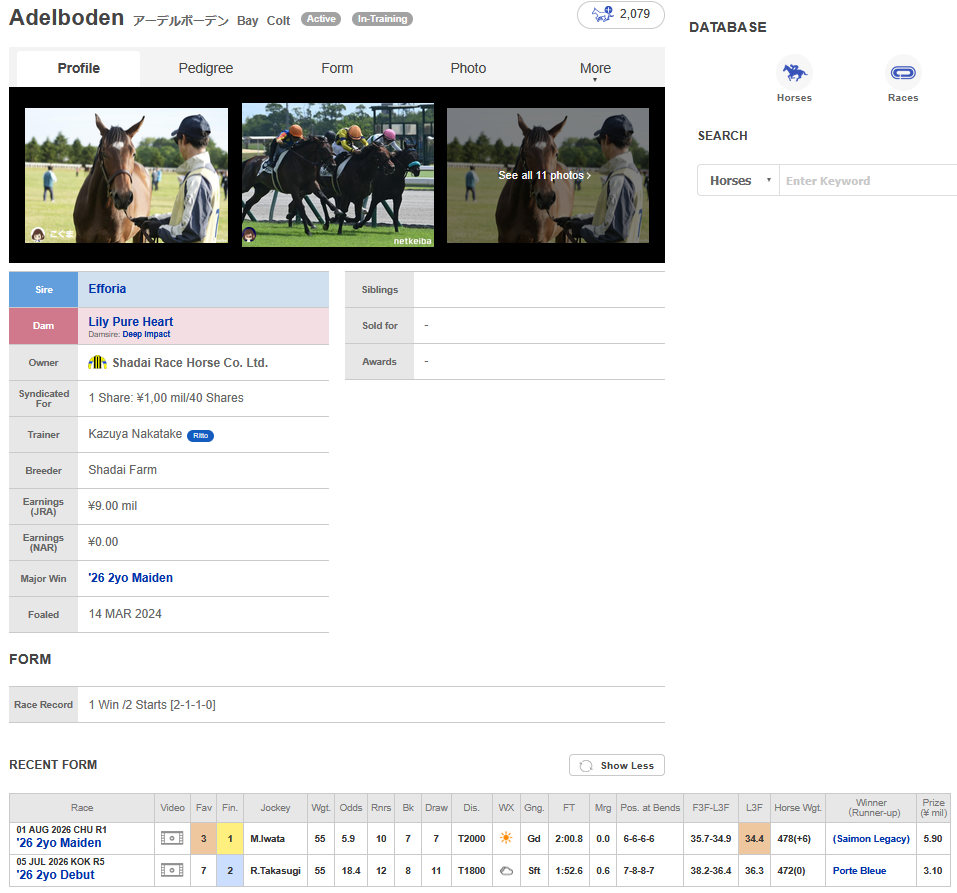Switch to the Profile tab
The image size is (957, 893).
click(x=79, y=68)
